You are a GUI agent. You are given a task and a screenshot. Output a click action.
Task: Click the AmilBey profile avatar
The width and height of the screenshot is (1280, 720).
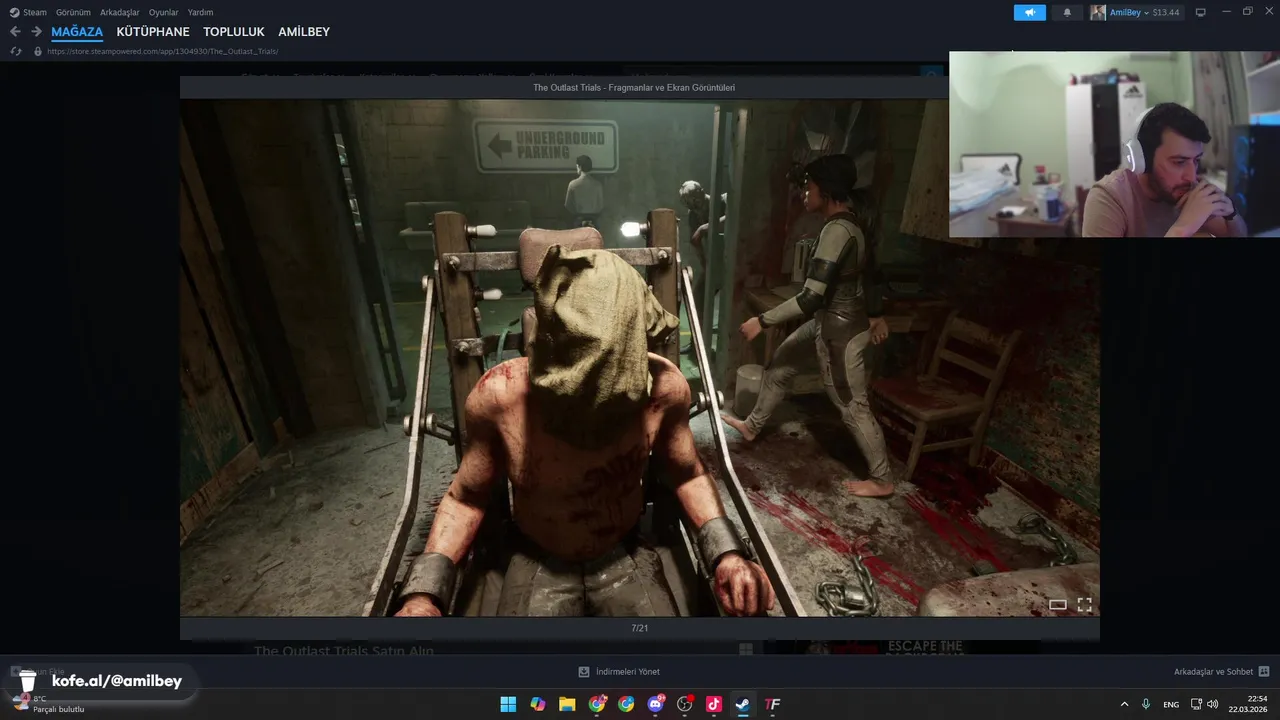1098,12
